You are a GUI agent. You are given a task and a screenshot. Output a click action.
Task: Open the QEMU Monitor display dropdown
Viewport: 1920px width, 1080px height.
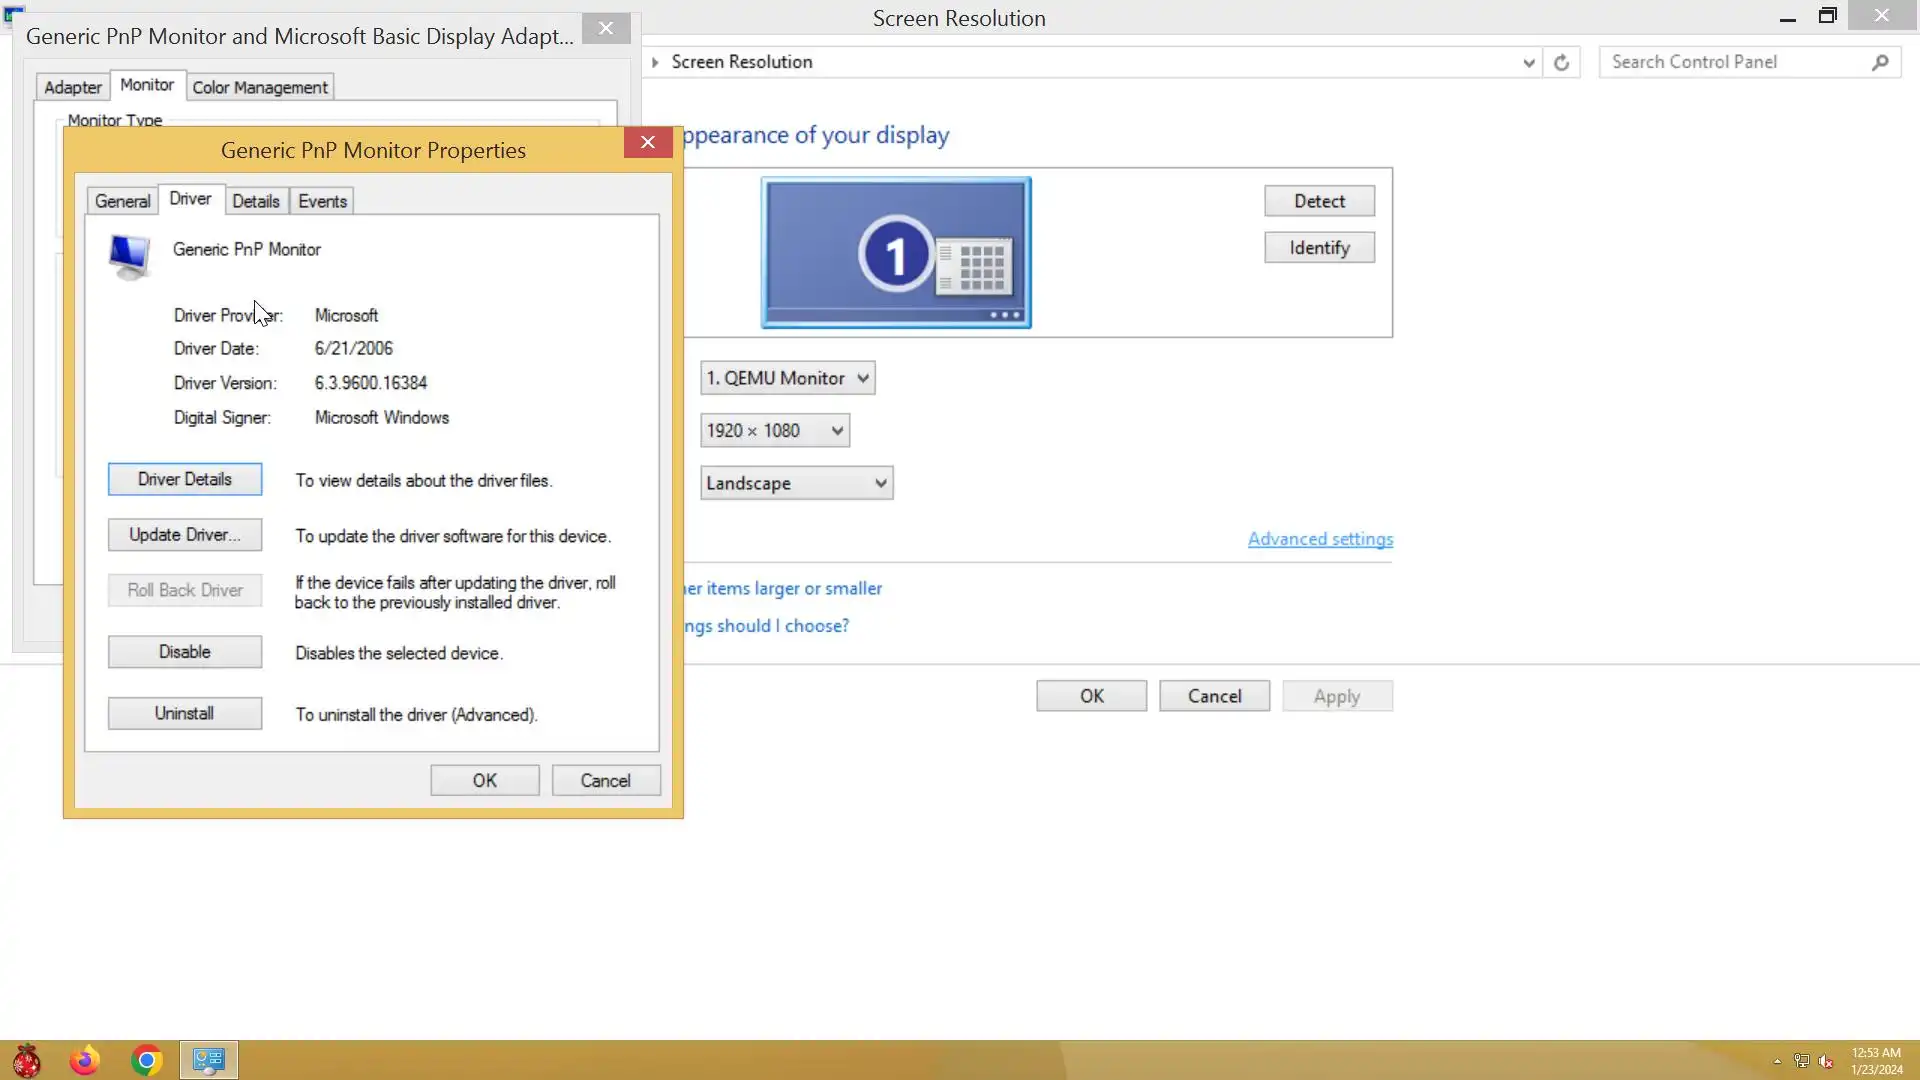[787, 378]
